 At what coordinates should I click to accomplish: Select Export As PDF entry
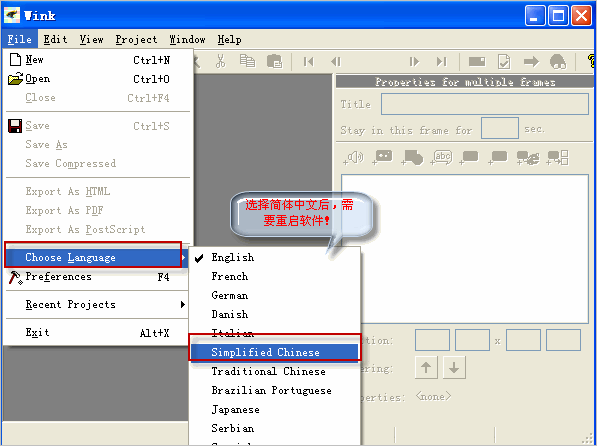tap(97, 210)
